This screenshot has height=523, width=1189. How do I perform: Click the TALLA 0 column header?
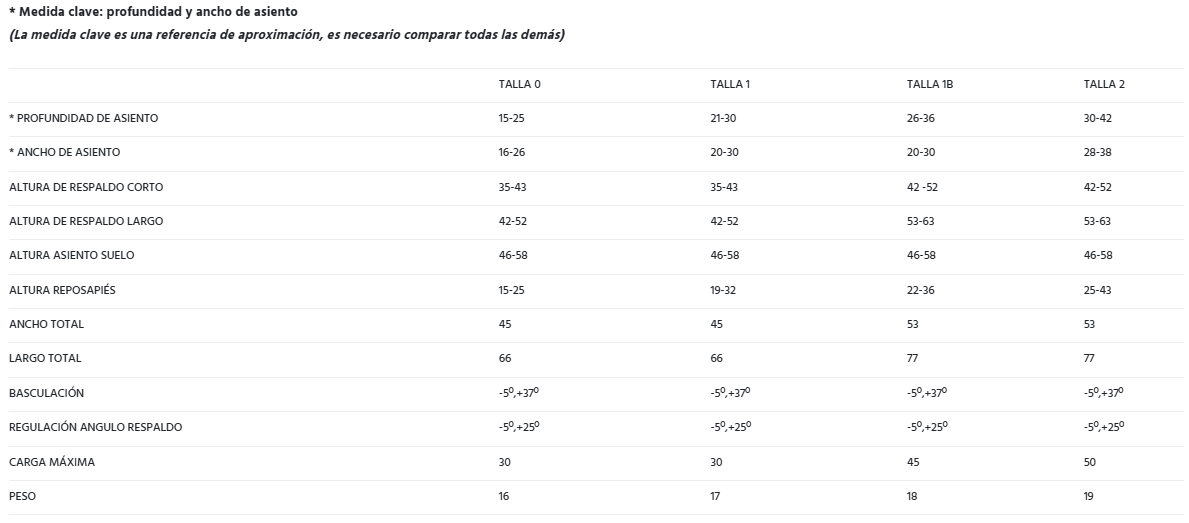click(x=519, y=84)
